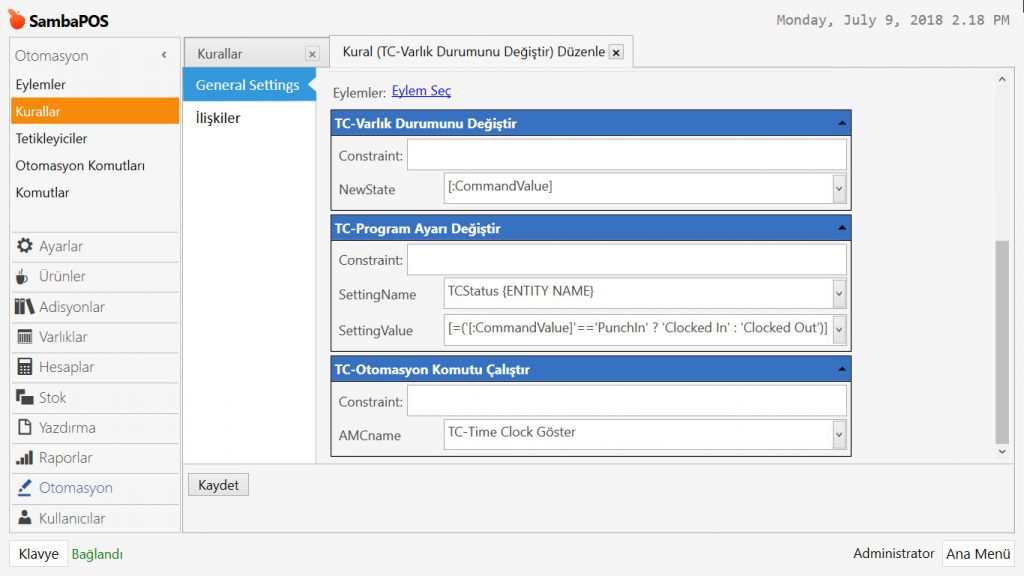Select İlişkiler in the settings list
1024x576 pixels.
[217, 118]
